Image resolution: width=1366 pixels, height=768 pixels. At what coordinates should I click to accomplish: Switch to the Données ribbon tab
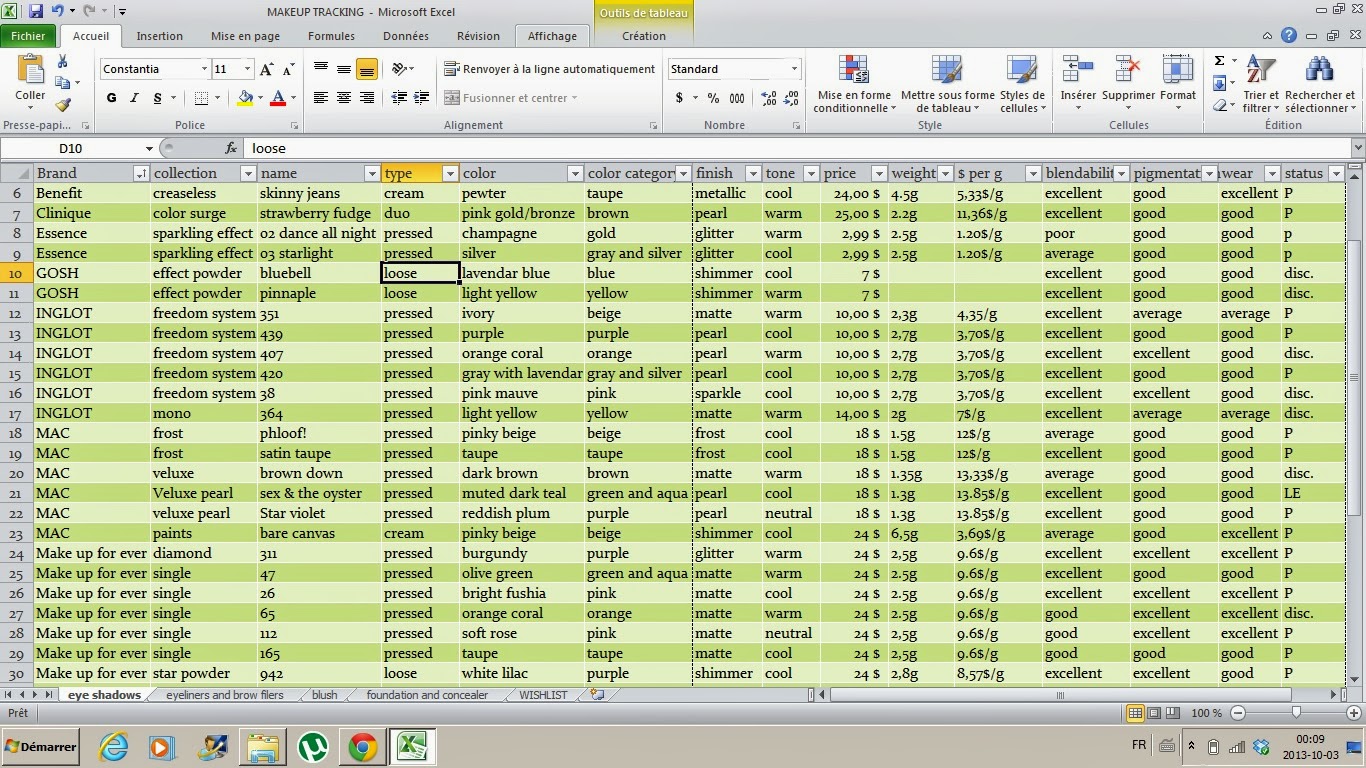pyautogui.click(x=406, y=36)
